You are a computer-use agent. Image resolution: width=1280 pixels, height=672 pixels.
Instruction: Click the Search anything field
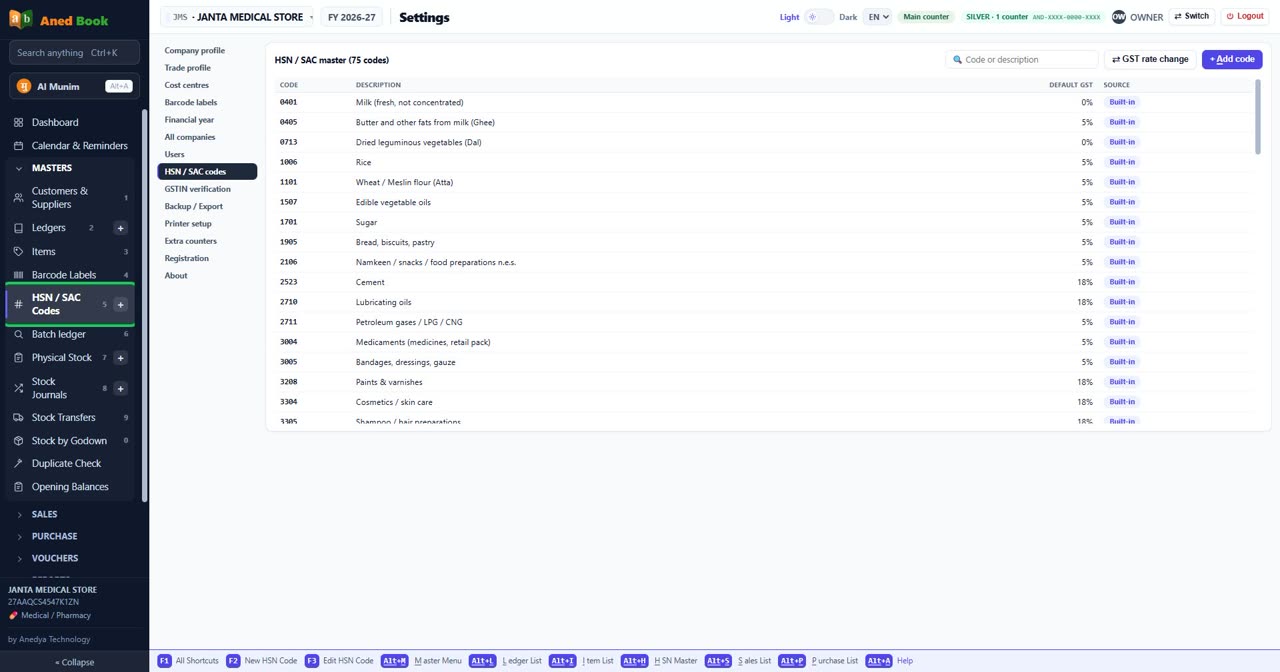click(x=74, y=53)
